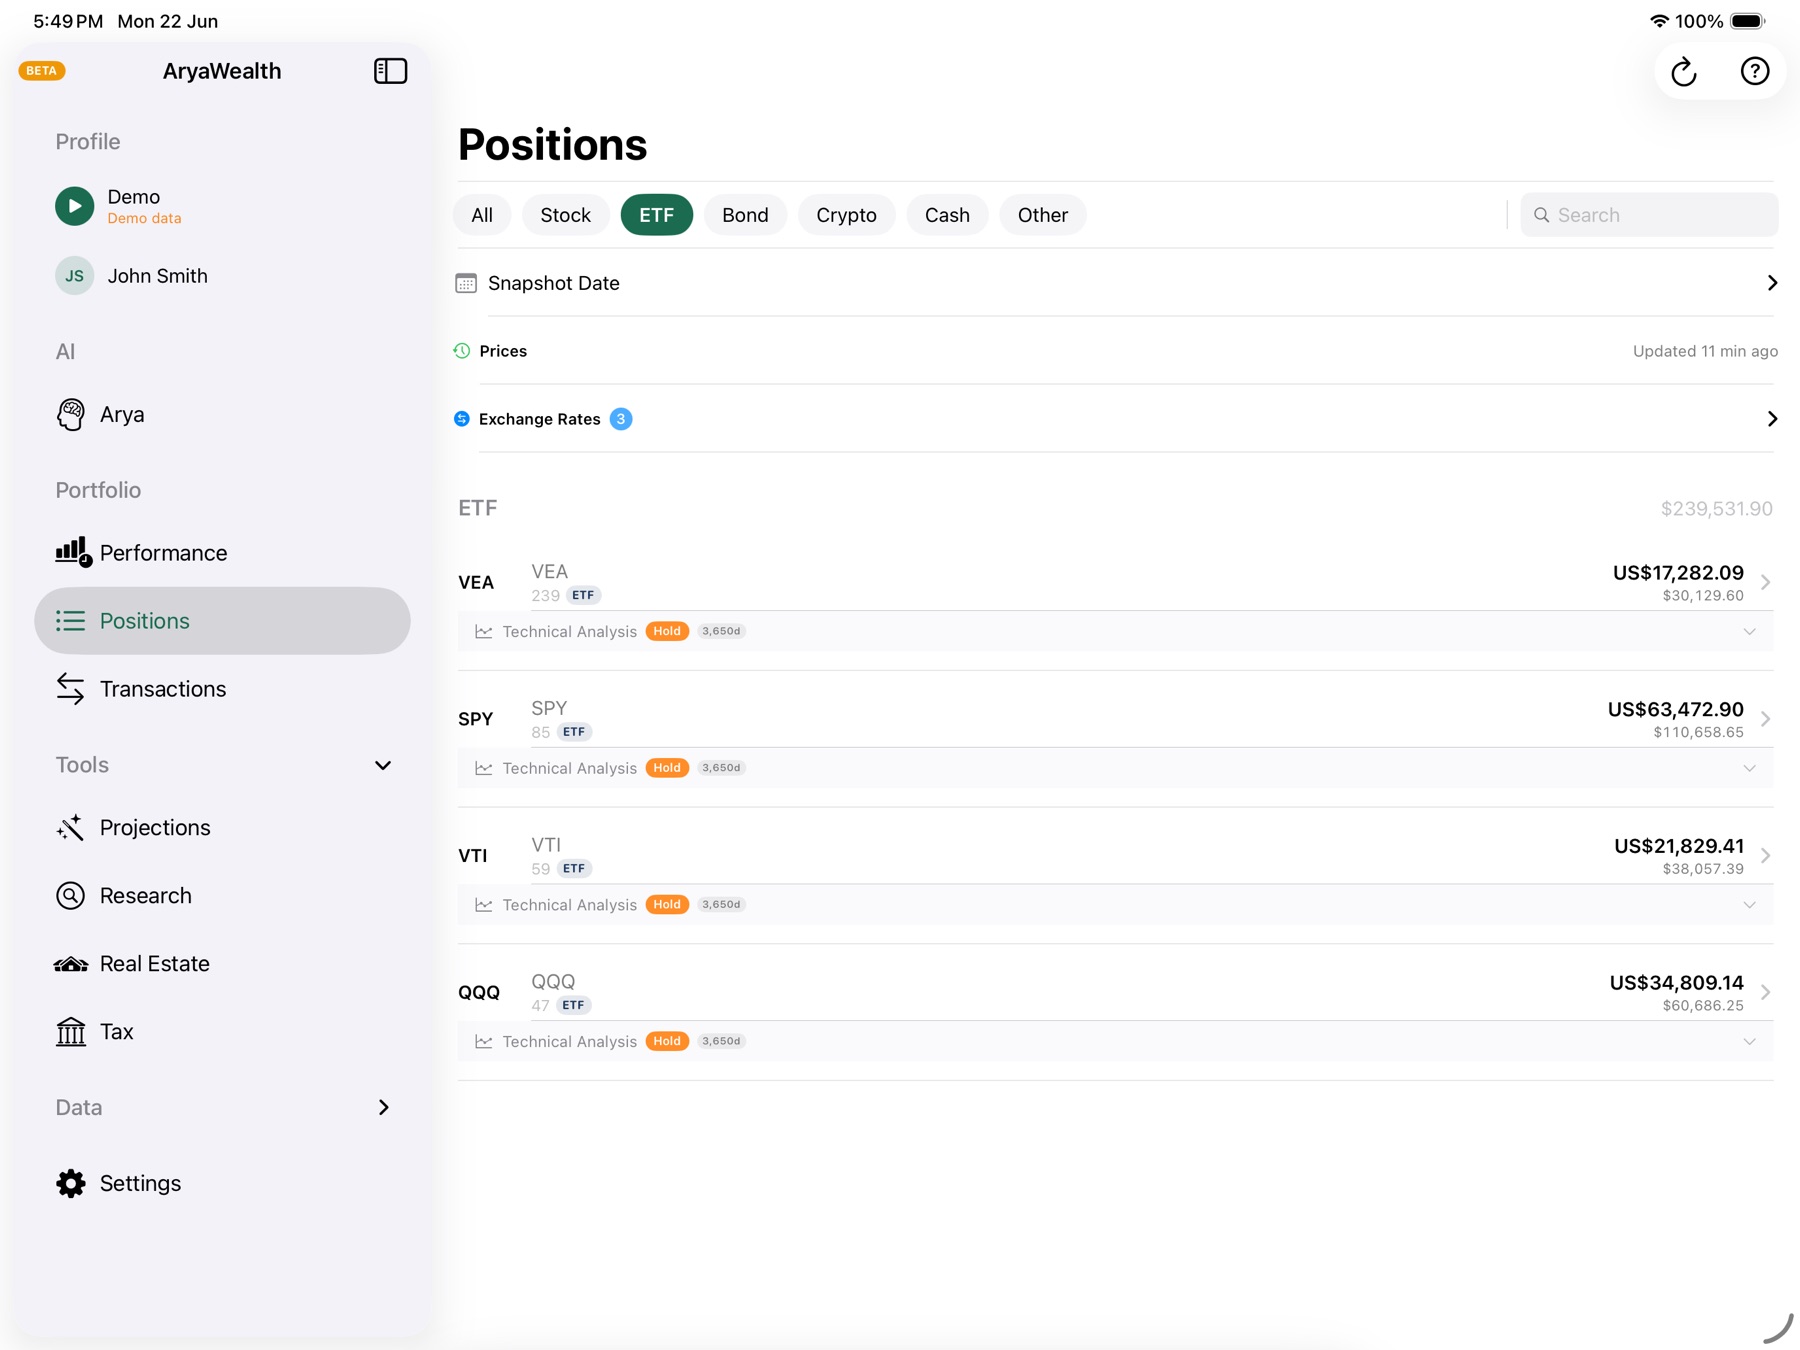This screenshot has width=1800, height=1350.
Task: Open QQQ position row value US$34,809.14
Action: 1677,982
